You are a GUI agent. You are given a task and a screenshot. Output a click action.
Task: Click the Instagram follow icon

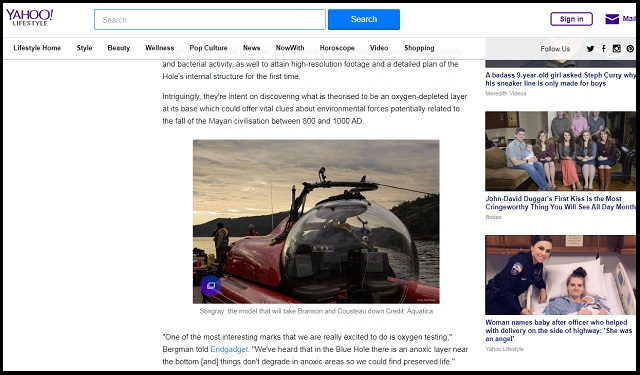tap(617, 49)
